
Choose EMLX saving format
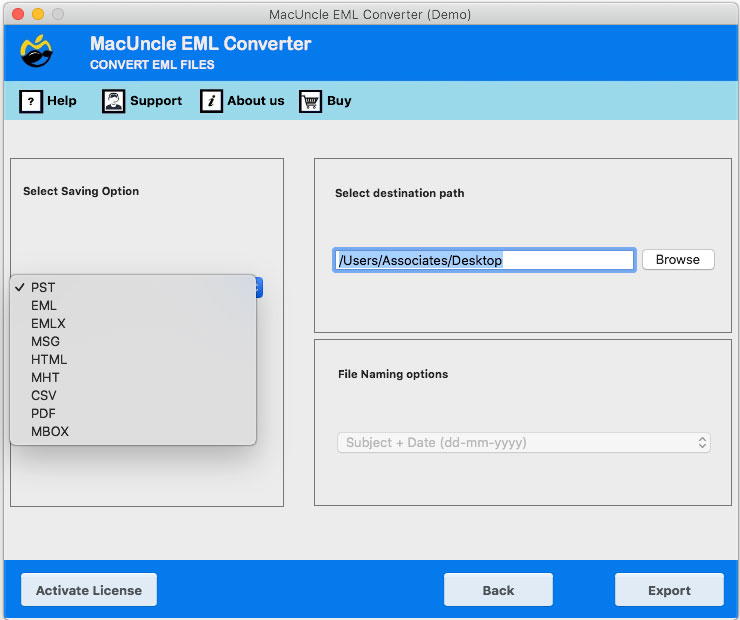tap(133, 323)
